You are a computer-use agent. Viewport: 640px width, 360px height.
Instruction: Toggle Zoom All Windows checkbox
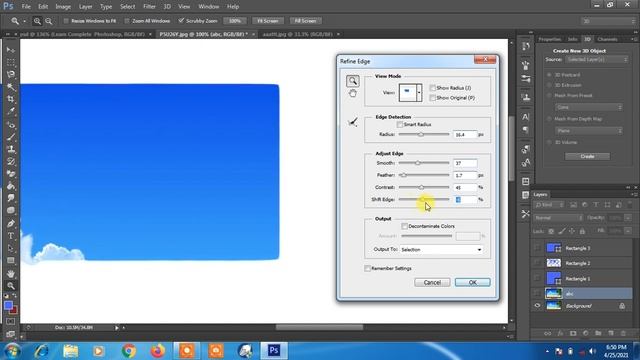(127, 21)
